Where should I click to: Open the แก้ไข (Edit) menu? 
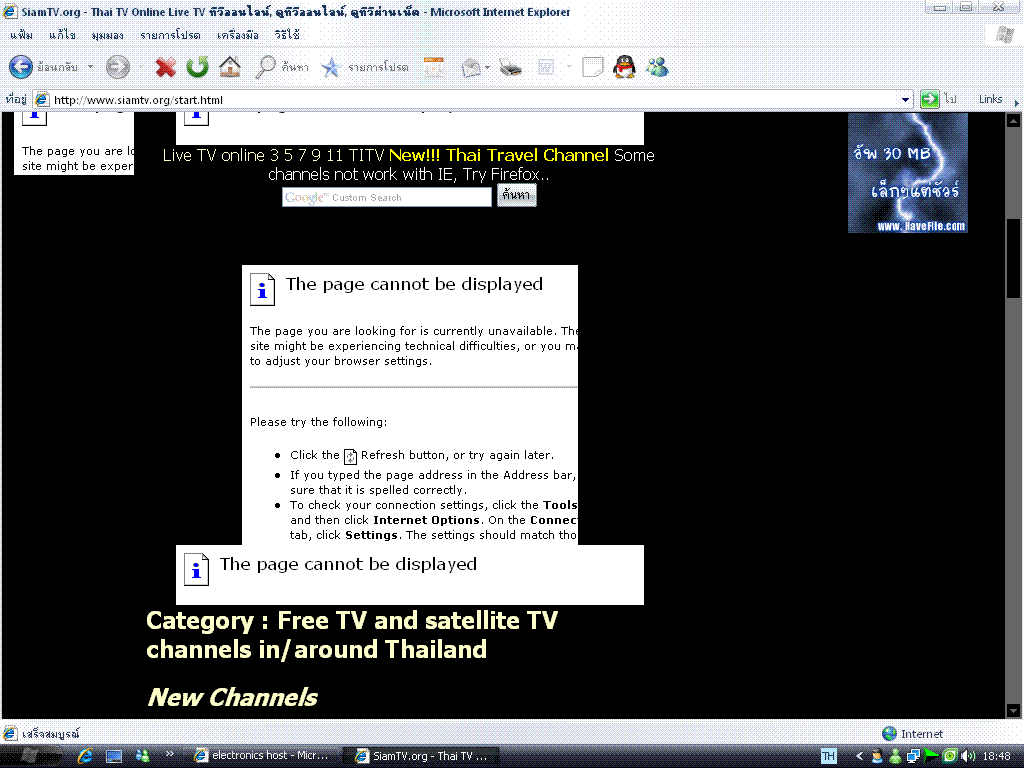pyautogui.click(x=62, y=35)
